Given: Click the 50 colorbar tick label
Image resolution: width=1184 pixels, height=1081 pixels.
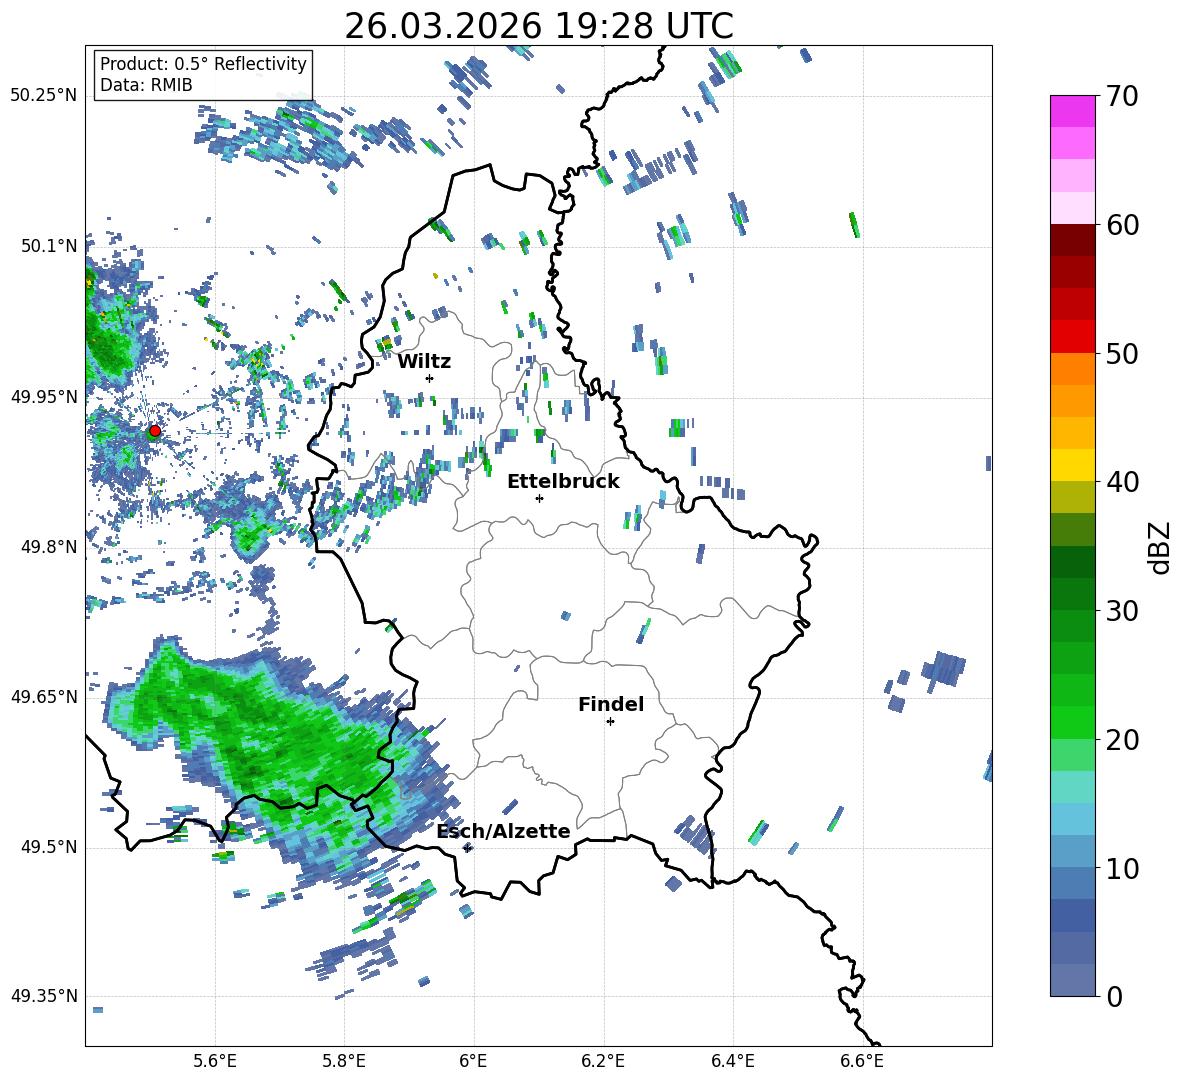Looking at the screenshot, I should [x=1121, y=354].
